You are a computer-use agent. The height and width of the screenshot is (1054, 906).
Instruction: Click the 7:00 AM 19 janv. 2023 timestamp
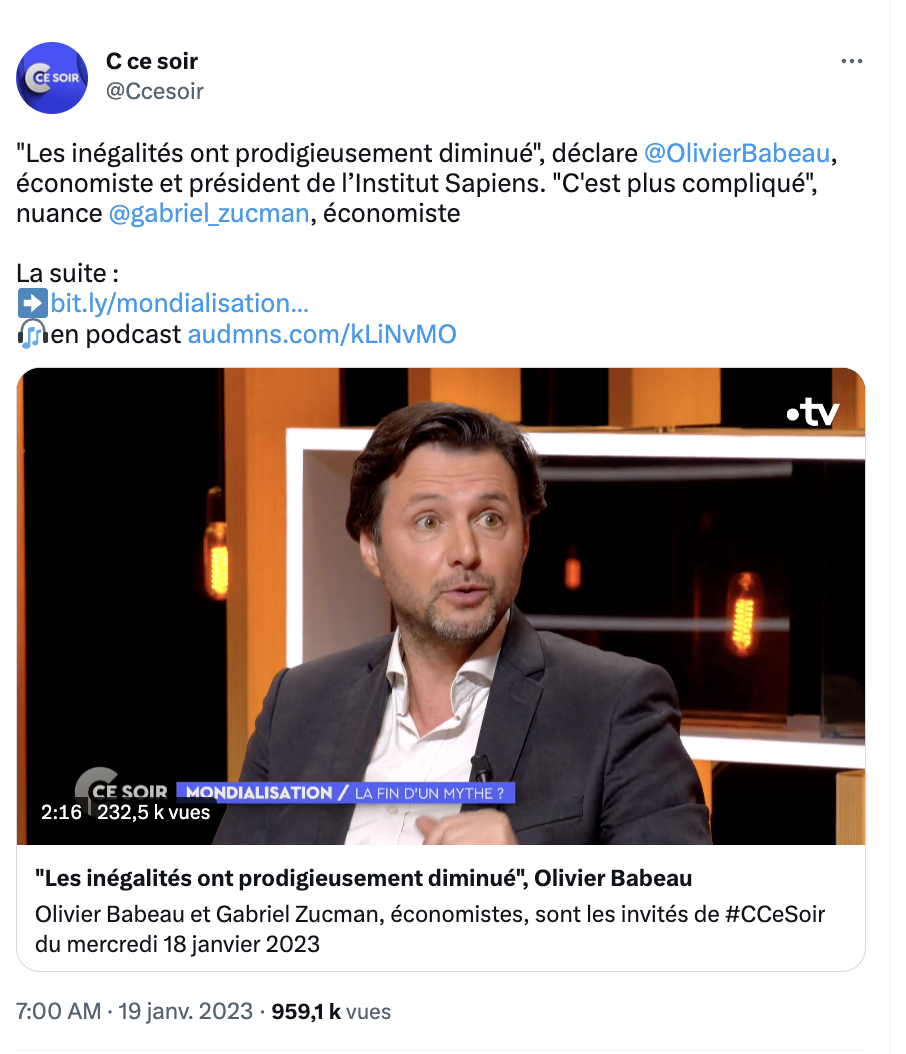[x=134, y=1012]
